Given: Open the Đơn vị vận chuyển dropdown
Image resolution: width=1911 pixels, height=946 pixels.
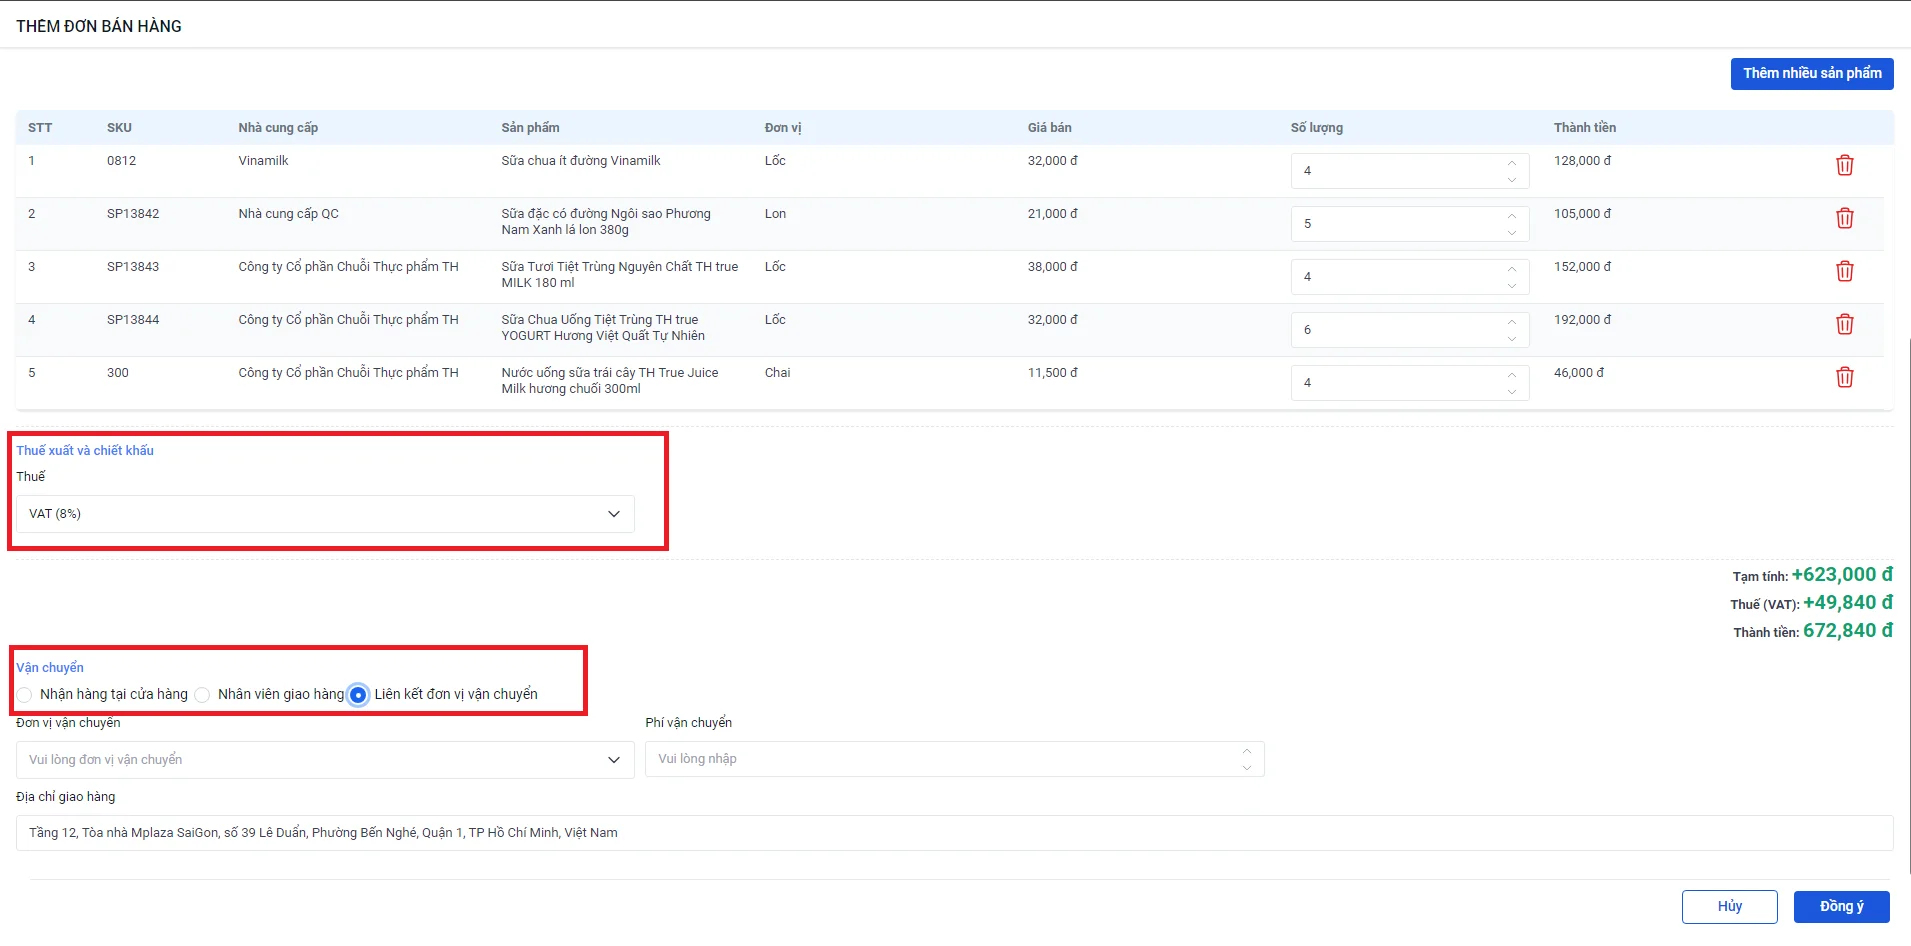Looking at the screenshot, I should (x=325, y=760).
